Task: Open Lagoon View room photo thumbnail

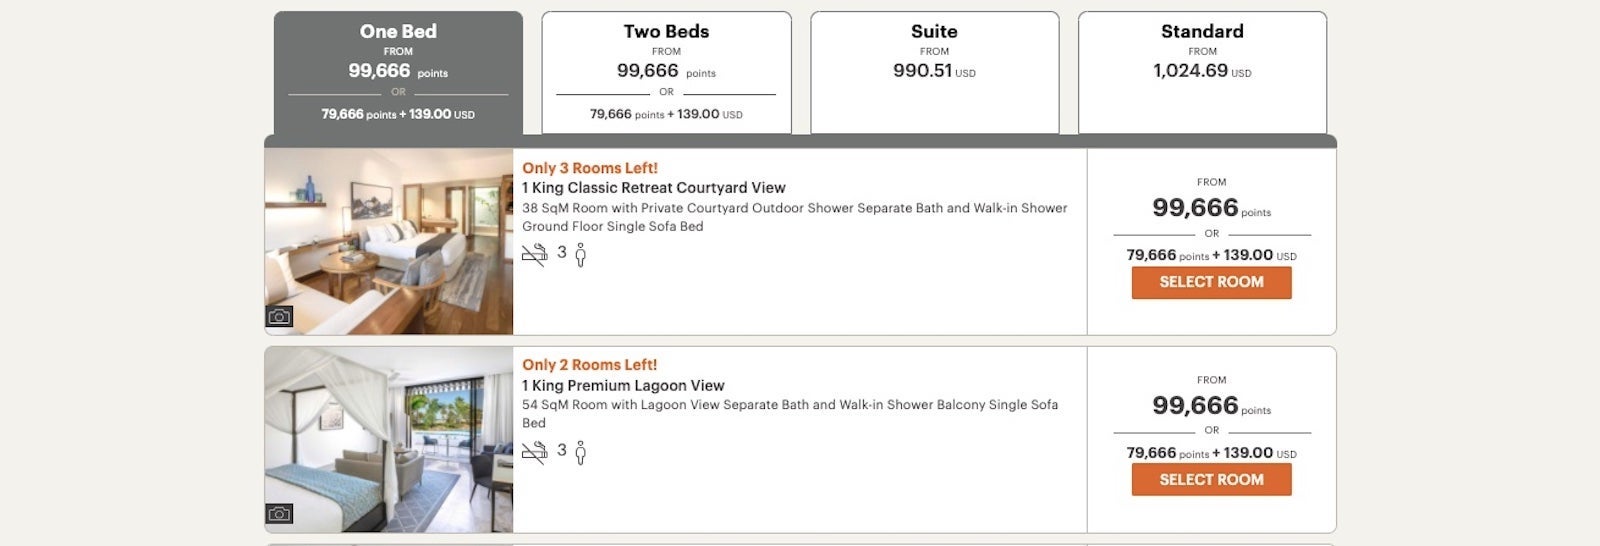Action: [388, 438]
